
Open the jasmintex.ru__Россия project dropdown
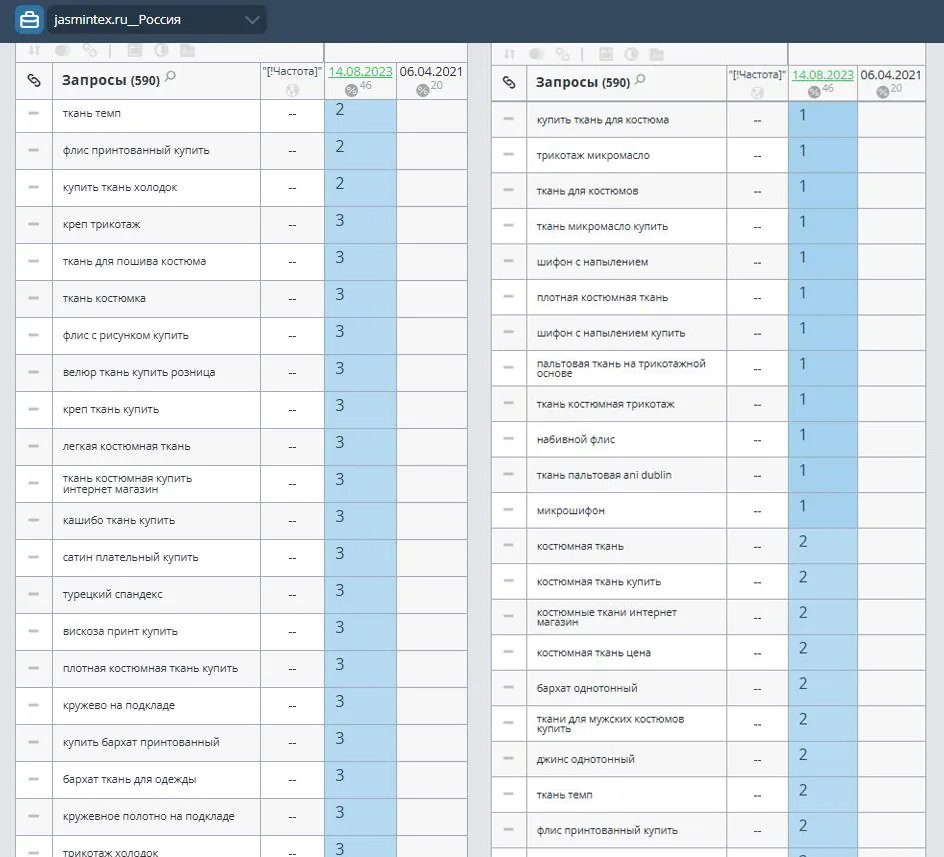(157, 19)
